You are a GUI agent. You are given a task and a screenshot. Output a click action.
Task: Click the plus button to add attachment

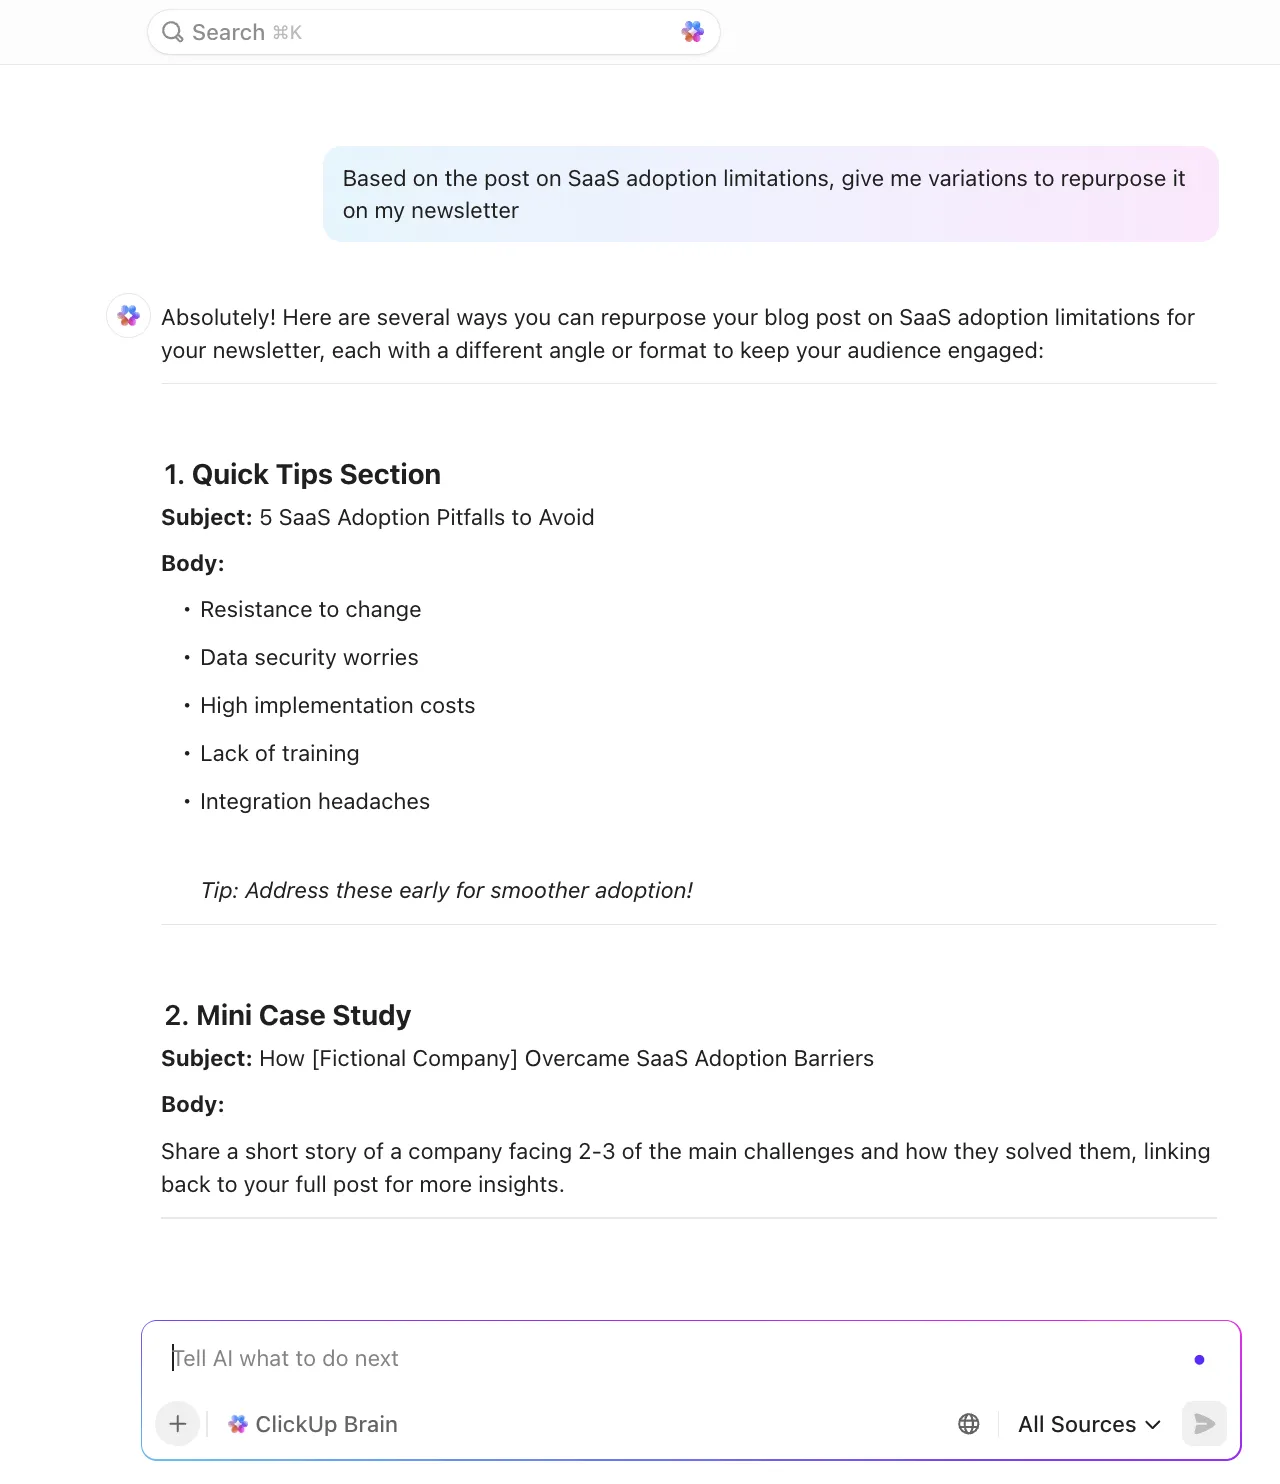click(x=178, y=1424)
